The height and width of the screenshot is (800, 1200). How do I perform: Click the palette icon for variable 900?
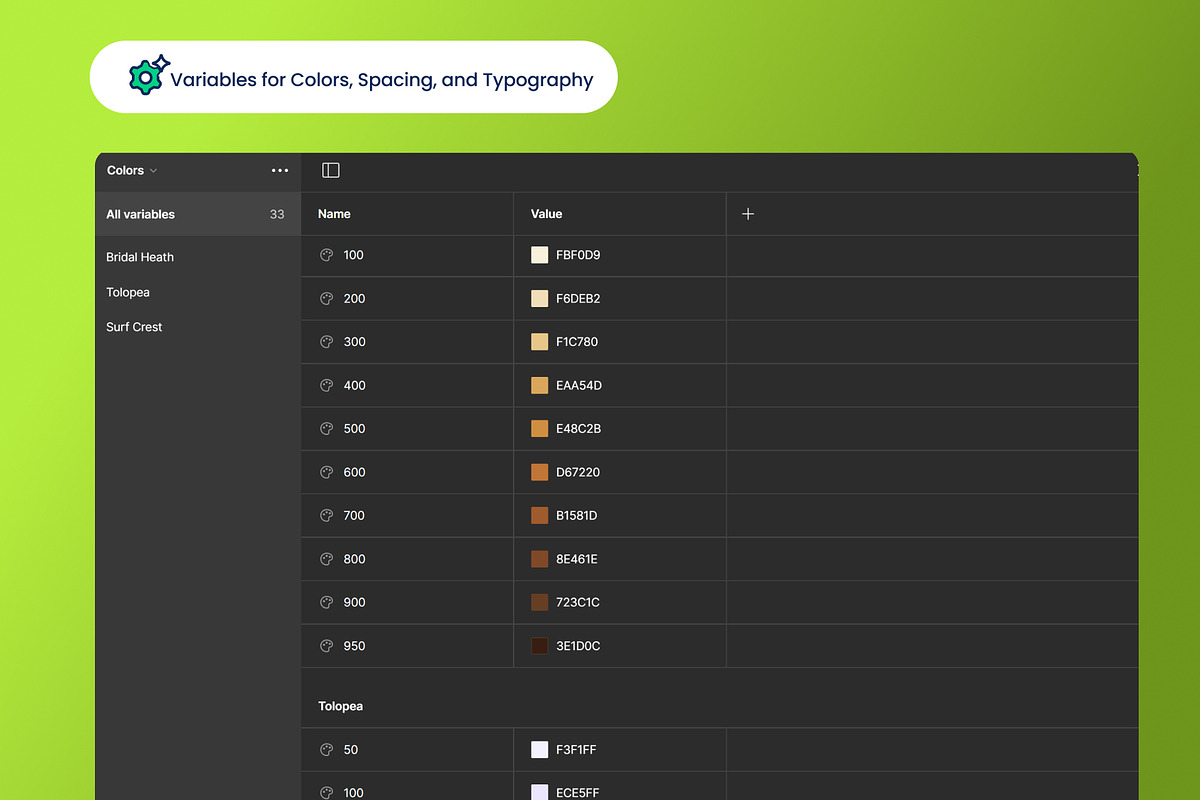326,603
